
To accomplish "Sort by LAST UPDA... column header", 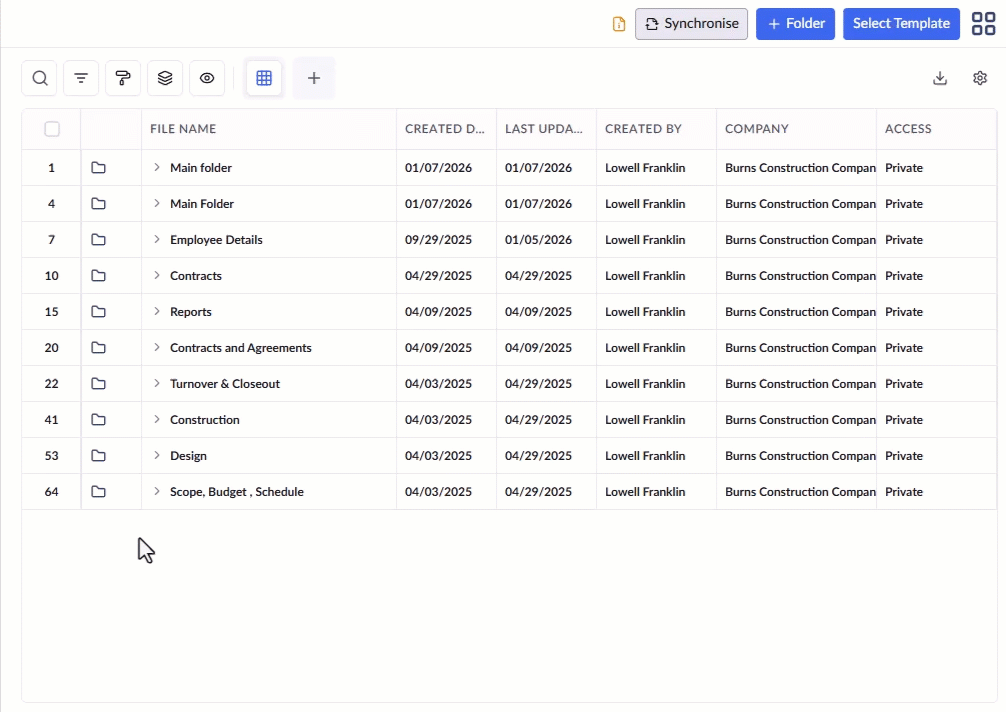I will (x=547, y=129).
